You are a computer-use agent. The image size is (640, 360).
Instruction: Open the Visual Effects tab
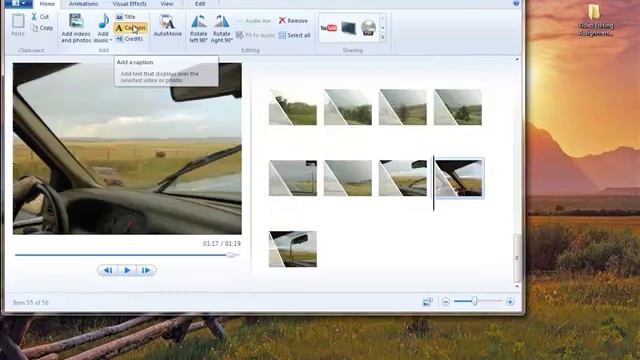point(129,4)
